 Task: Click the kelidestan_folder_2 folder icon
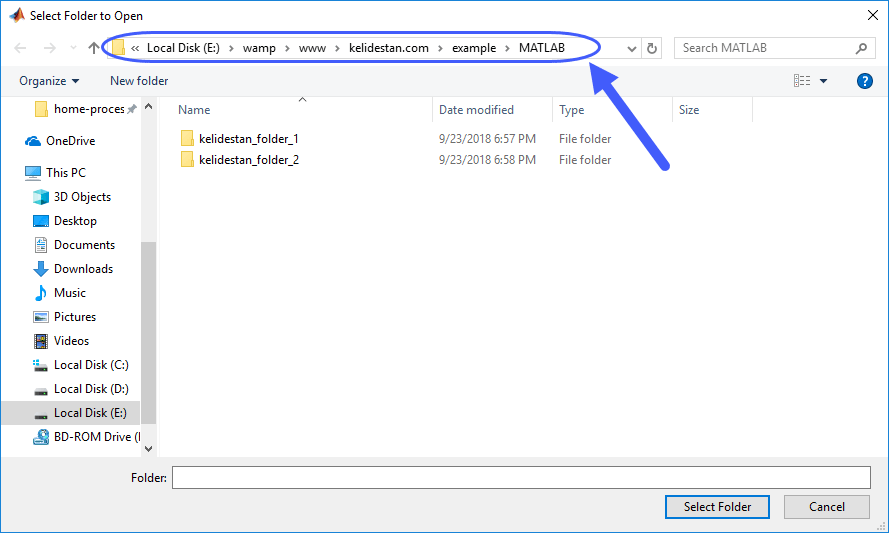coord(187,159)
